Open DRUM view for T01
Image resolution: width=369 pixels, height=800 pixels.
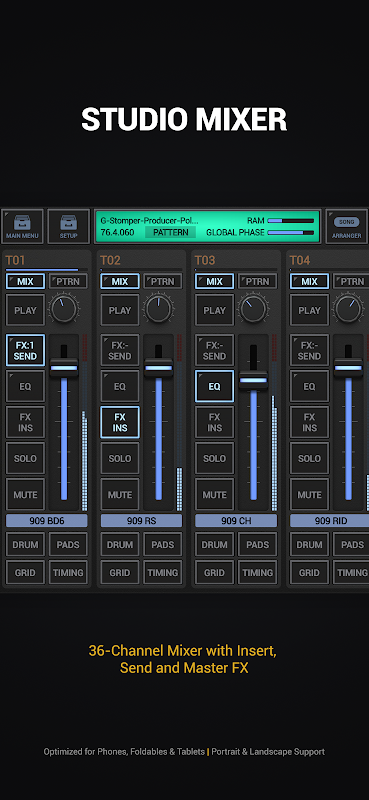tap(26, 544)
